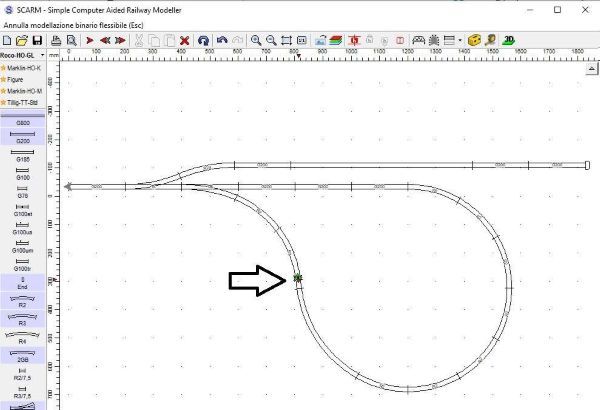This screenshot has width=600, height=410.
Task: Delete selection with the red X icon
Action: coord(185,41)
